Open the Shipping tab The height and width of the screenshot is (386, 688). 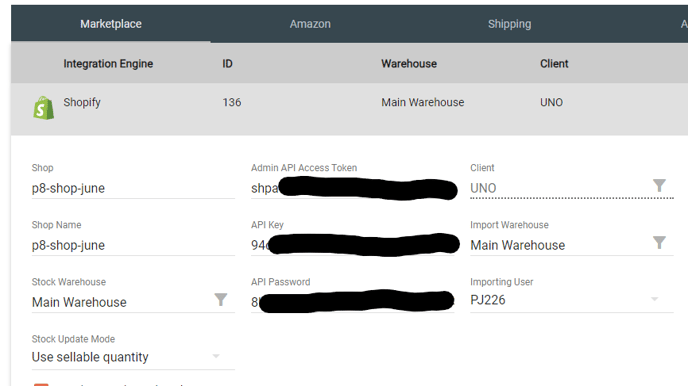pos(509,24)
